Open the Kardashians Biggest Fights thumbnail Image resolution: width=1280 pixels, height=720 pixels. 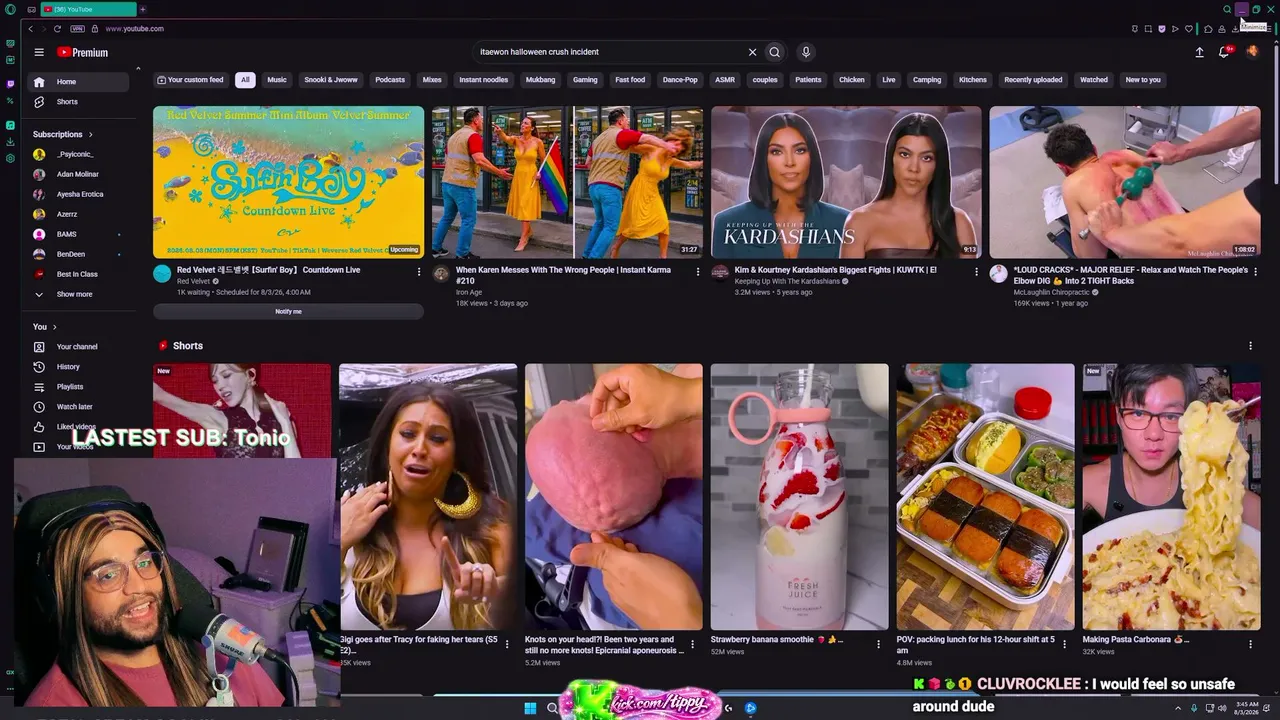[x=846, y=182]
